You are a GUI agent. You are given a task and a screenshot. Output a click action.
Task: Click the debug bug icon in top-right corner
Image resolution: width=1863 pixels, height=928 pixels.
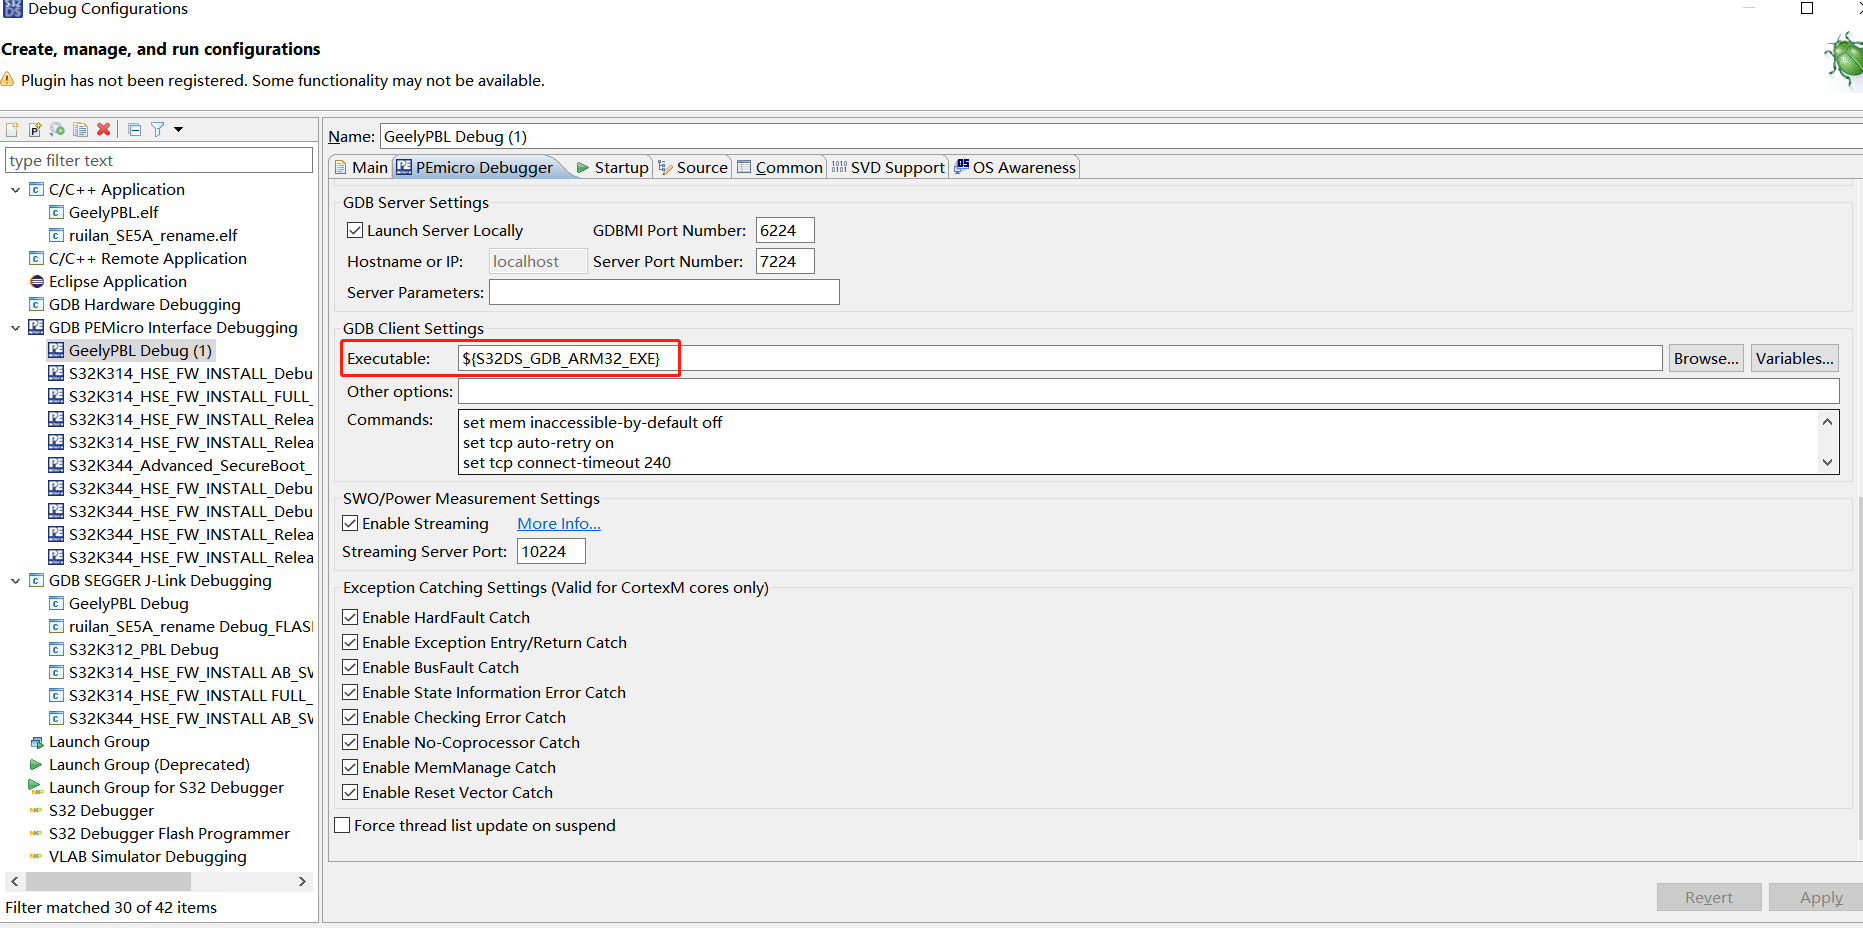(1843, 58)
